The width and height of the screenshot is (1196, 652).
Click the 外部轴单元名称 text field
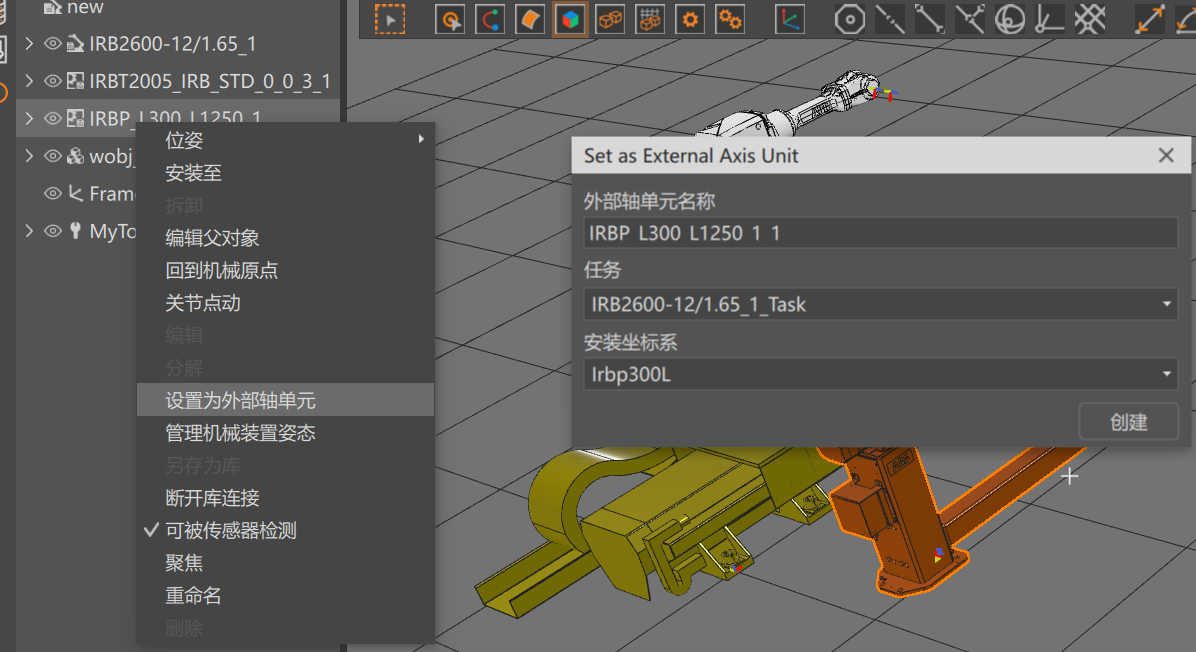point(880,233)
